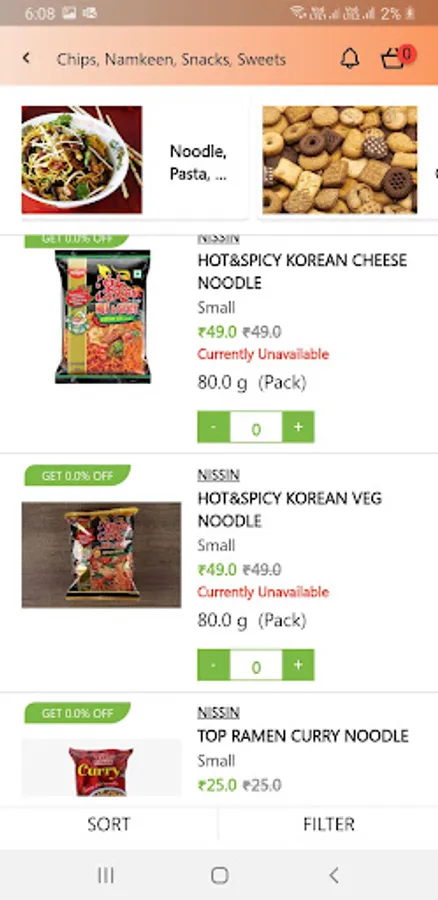Select the Noodle, Pasta category card
Image resolution: width=438 pixels, height=900 pixels.
135,161
